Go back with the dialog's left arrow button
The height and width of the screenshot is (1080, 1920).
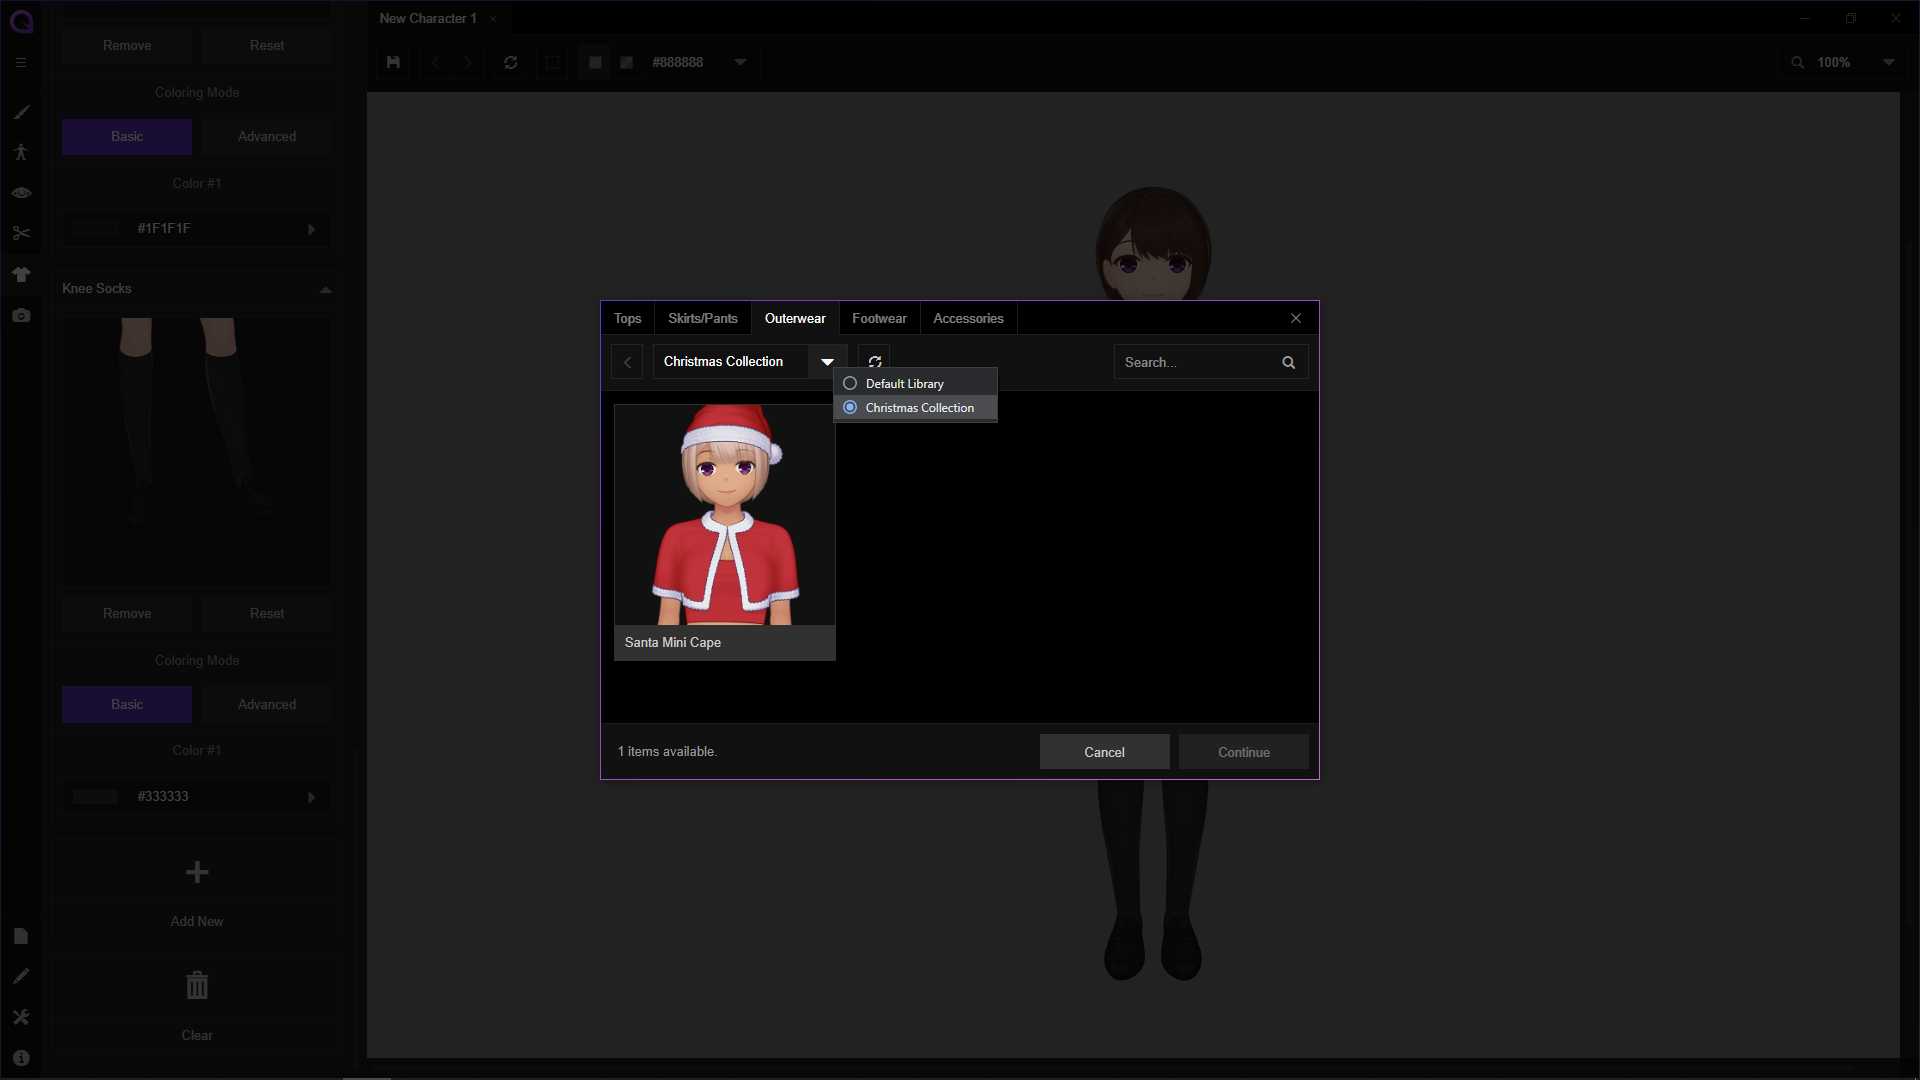pyautogui.click(x=627, y=362)
